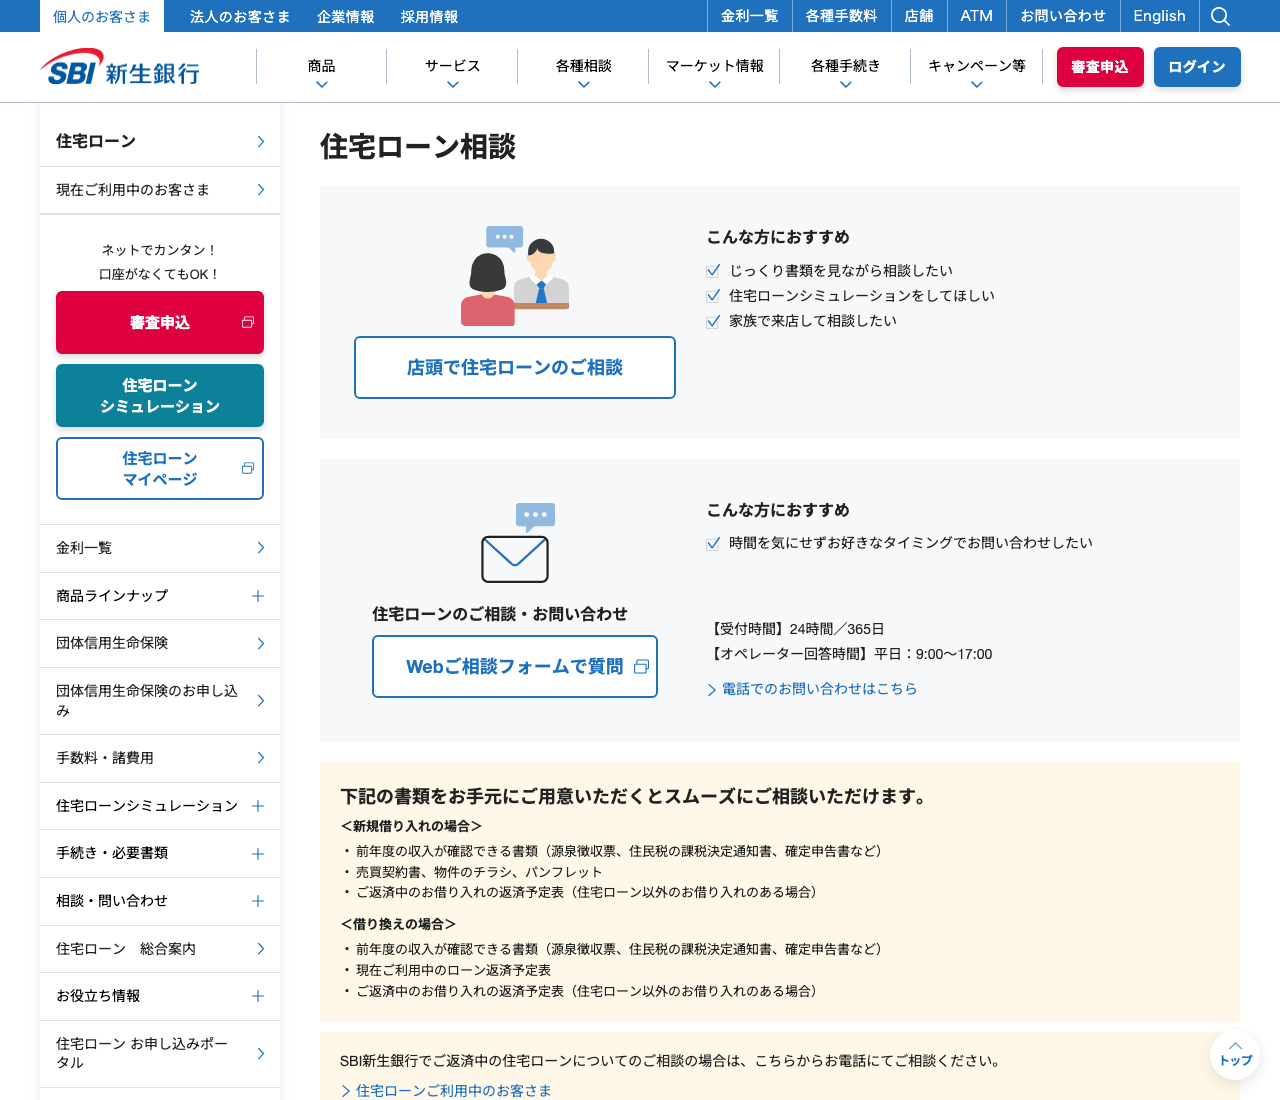1280x1100 pixels.
Task: Open ATM in top bar
Action: click(x=977, y=16)
